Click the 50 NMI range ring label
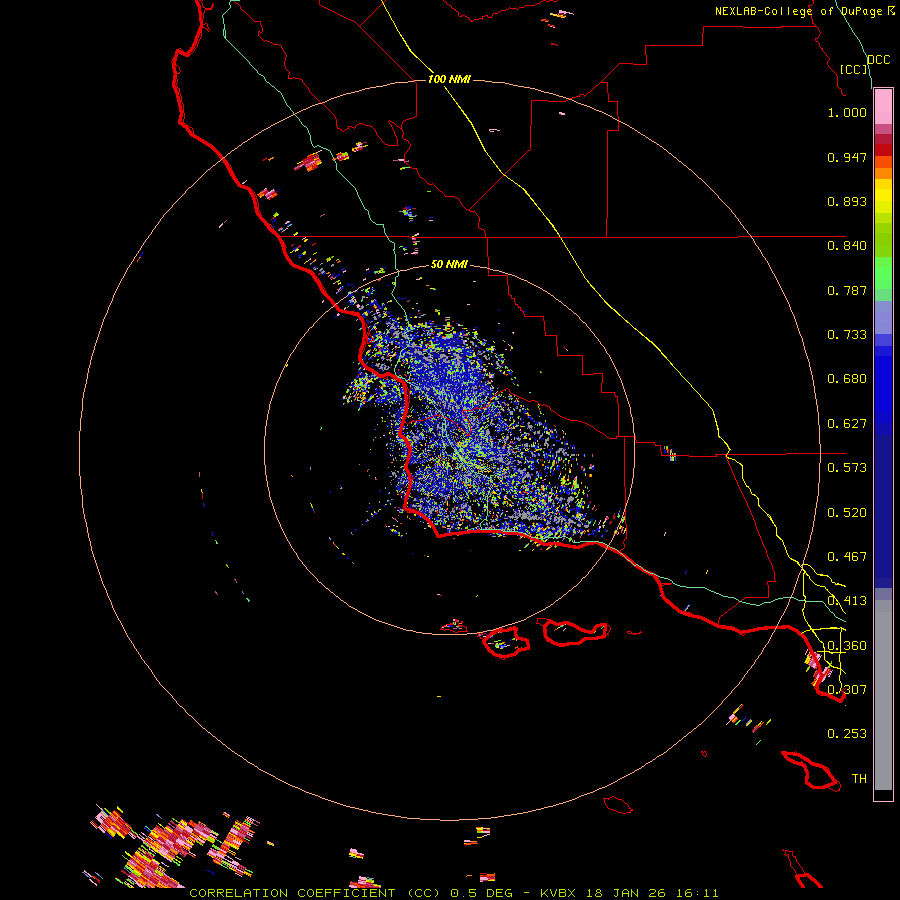The width and height of the screenshot is (900, 900). click(x=449, y=264)
